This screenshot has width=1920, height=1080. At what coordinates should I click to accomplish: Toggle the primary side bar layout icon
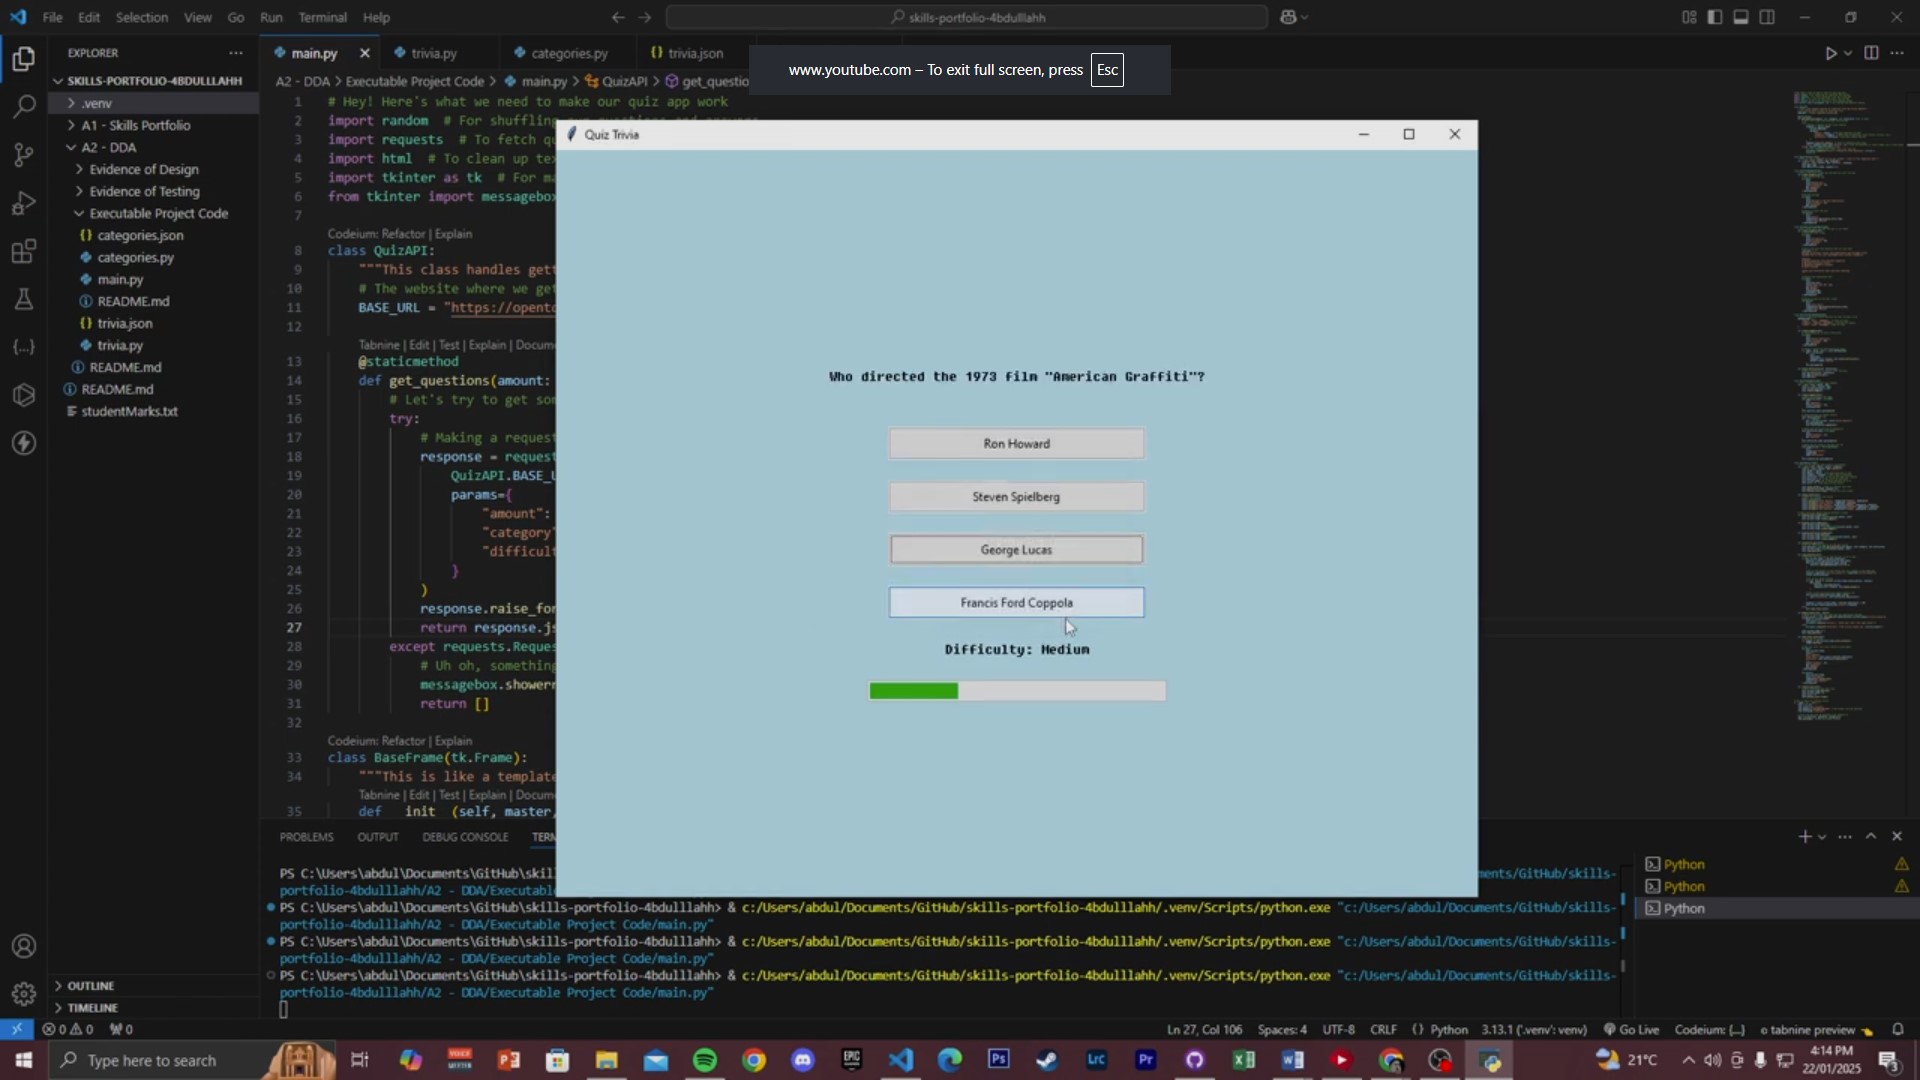[x=1715, y=17]
